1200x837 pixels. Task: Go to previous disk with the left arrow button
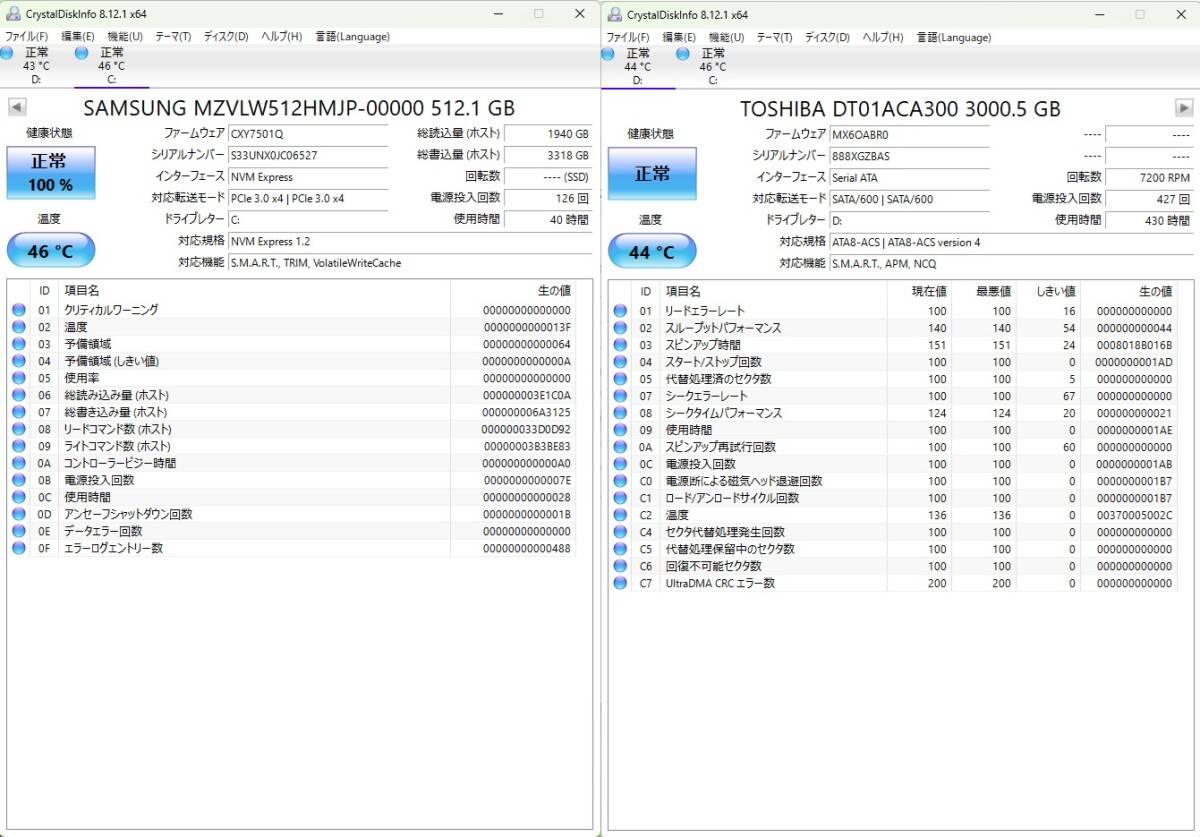pos(17,108)
